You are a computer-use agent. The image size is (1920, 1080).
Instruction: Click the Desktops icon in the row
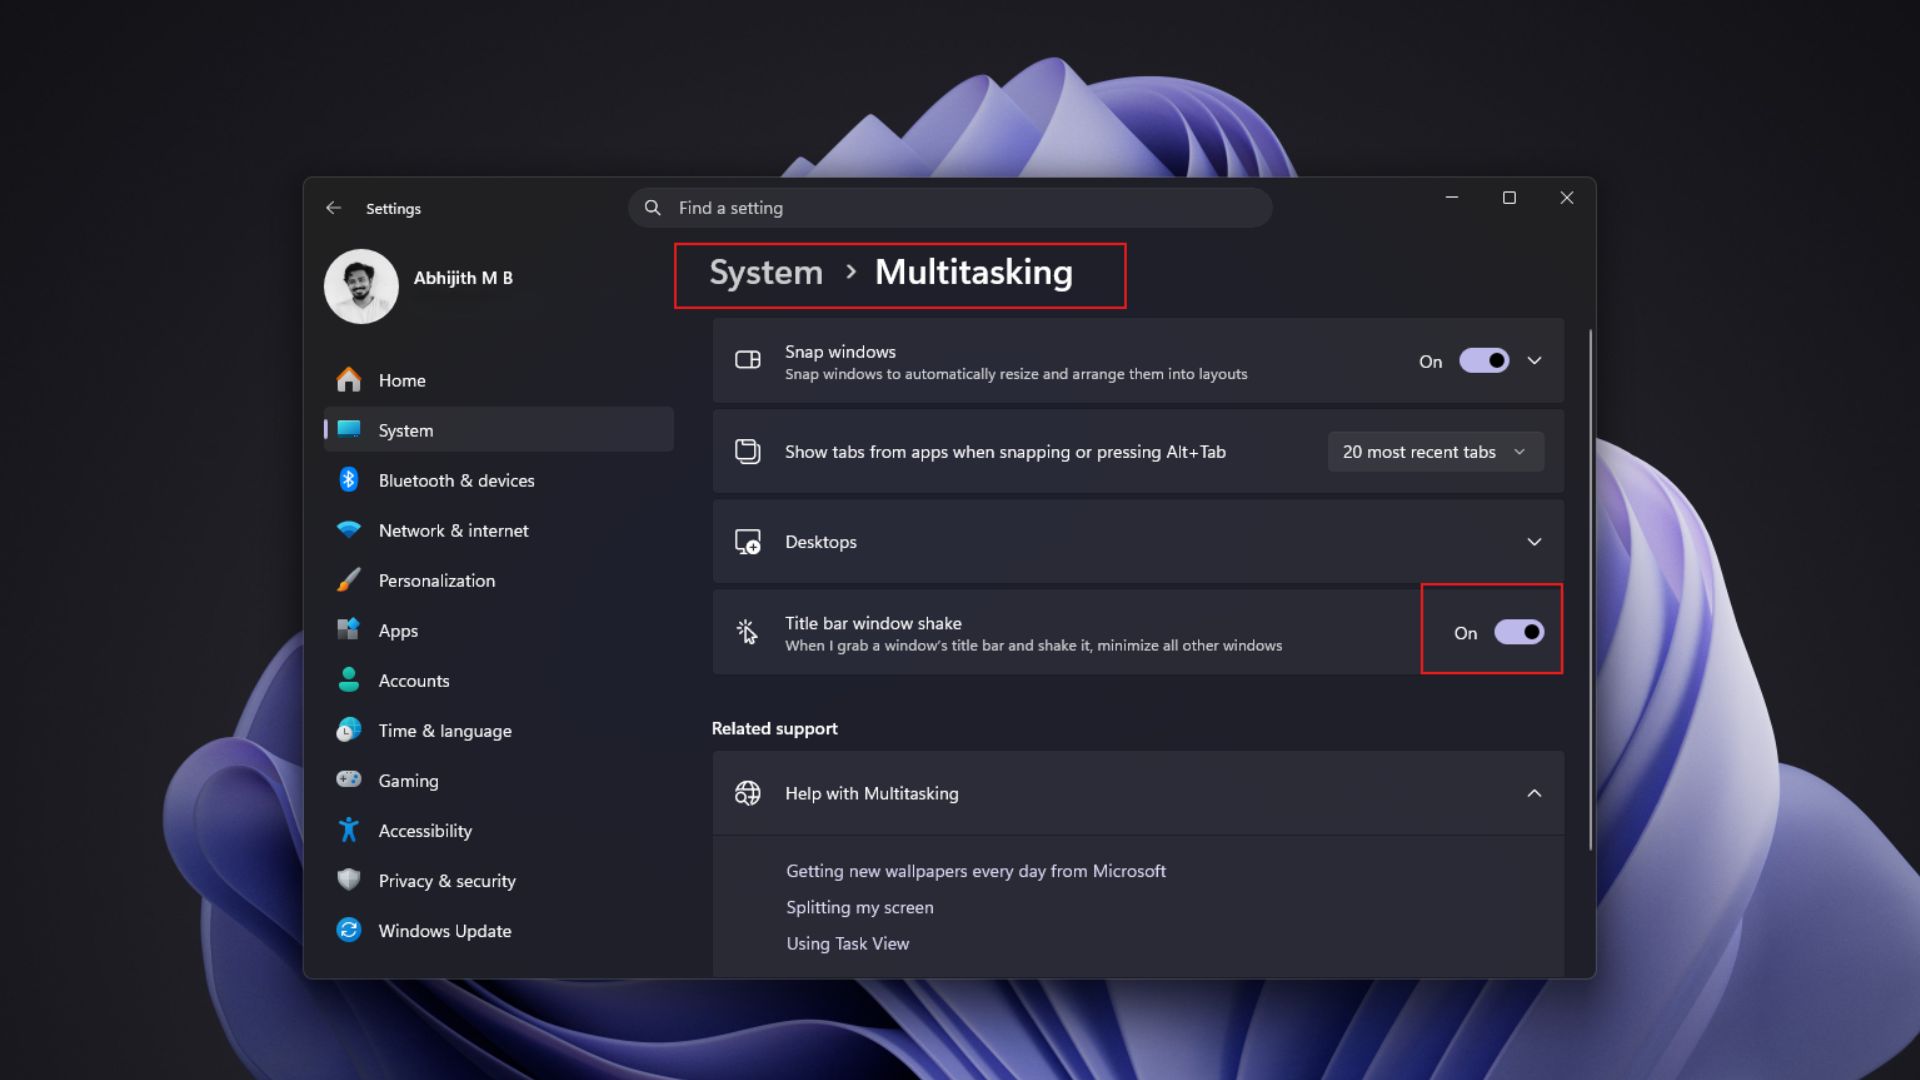point(748,542)
